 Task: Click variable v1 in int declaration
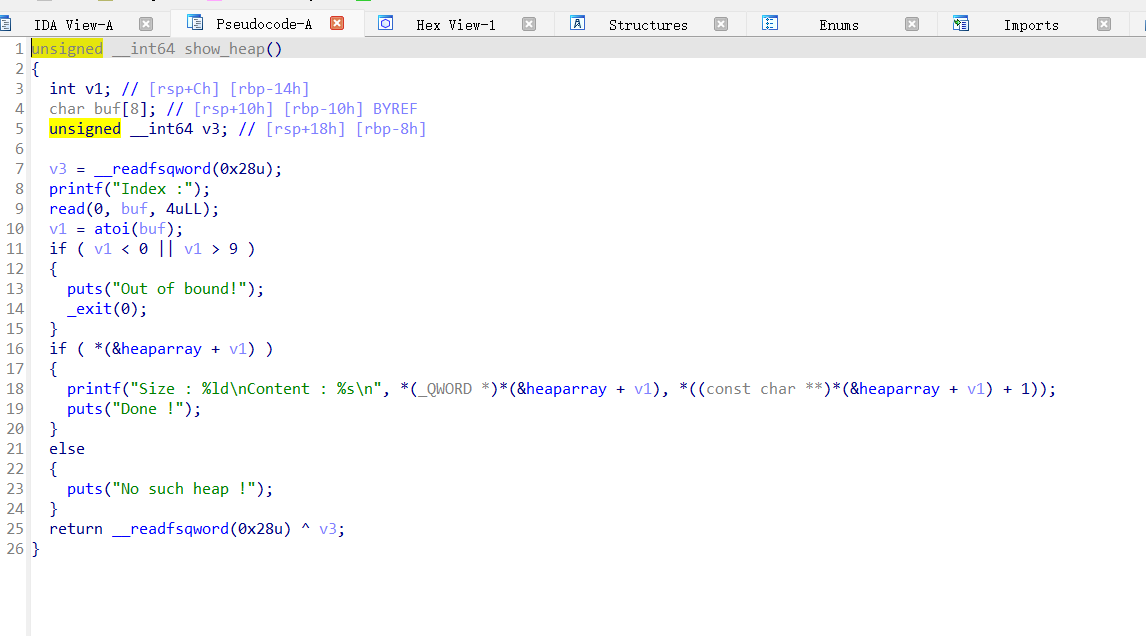point(94,89)
